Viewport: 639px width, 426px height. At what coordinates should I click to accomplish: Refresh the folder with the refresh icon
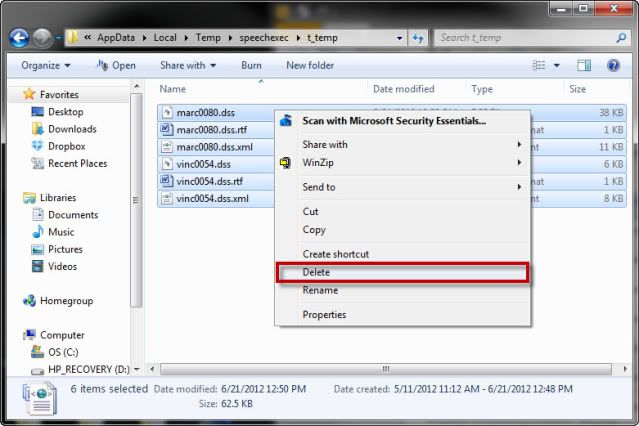[418, 38]
